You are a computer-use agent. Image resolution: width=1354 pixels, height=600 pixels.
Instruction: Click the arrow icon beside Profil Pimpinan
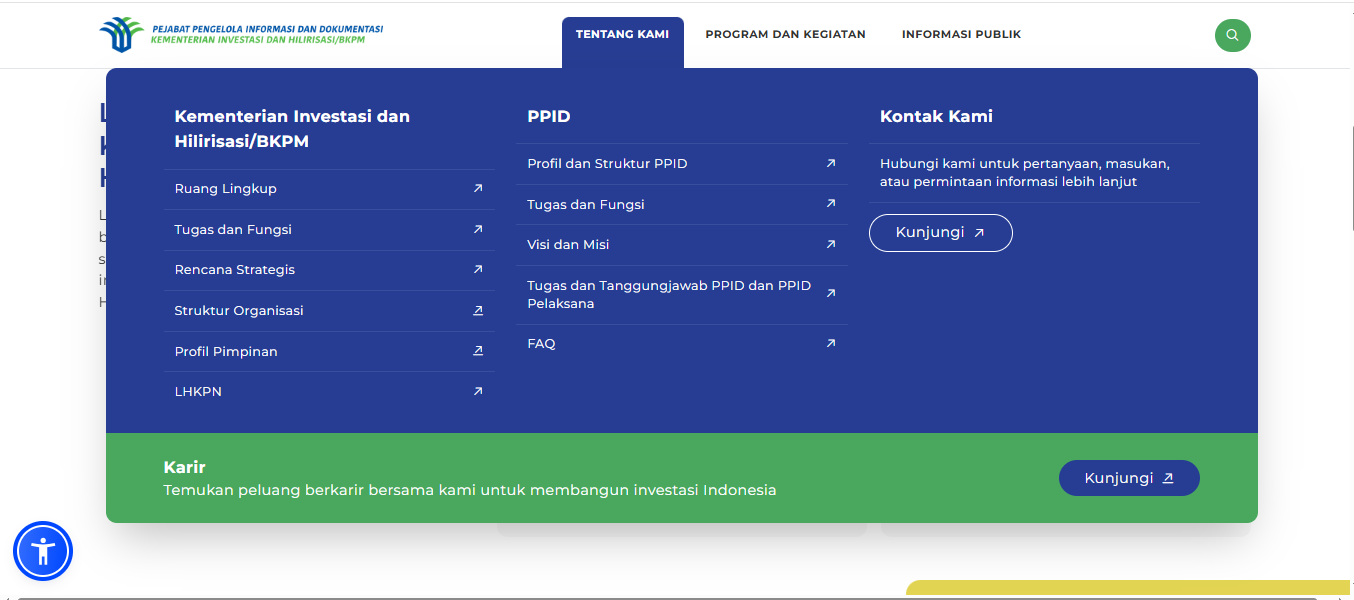coord(477,351)
